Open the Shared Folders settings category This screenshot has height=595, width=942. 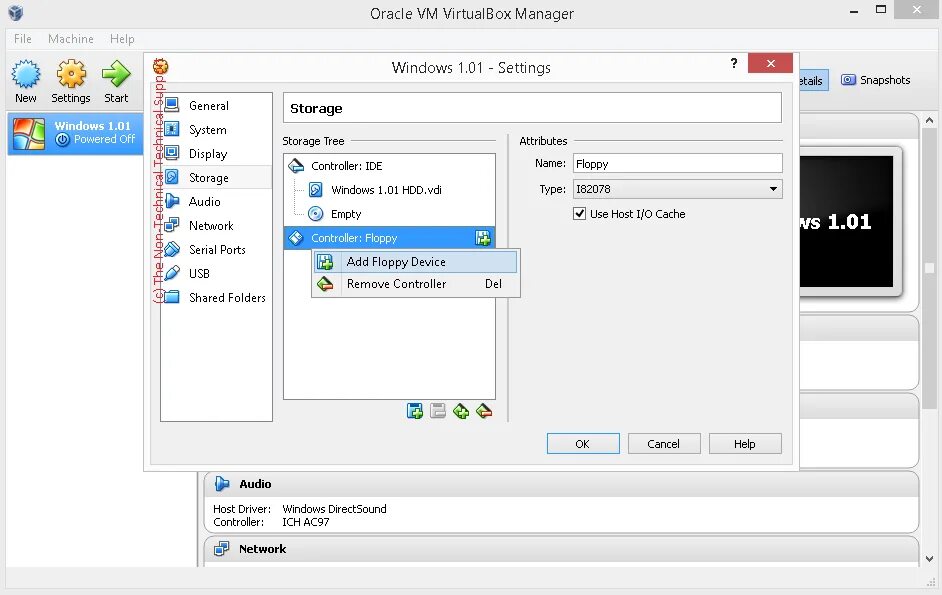216,298
